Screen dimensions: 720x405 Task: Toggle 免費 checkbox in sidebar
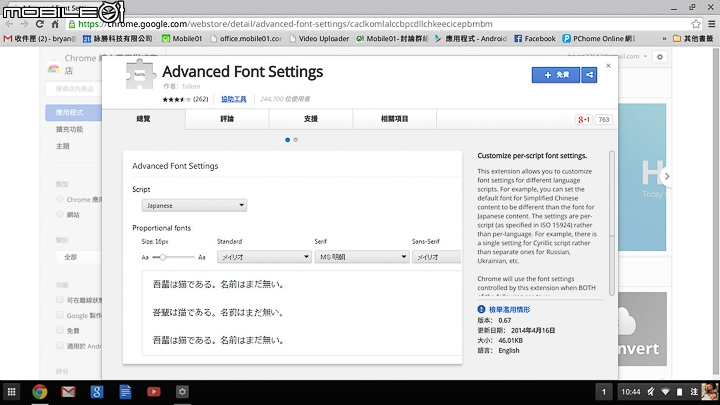coord(60,330)
